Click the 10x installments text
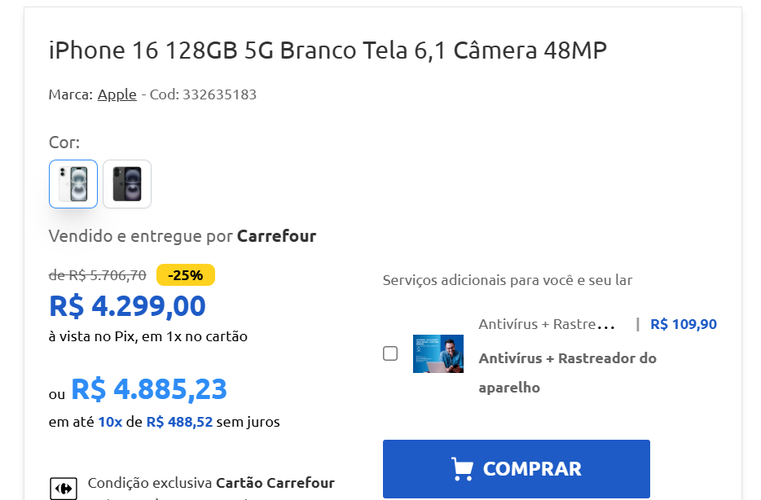 click(110, 422)
